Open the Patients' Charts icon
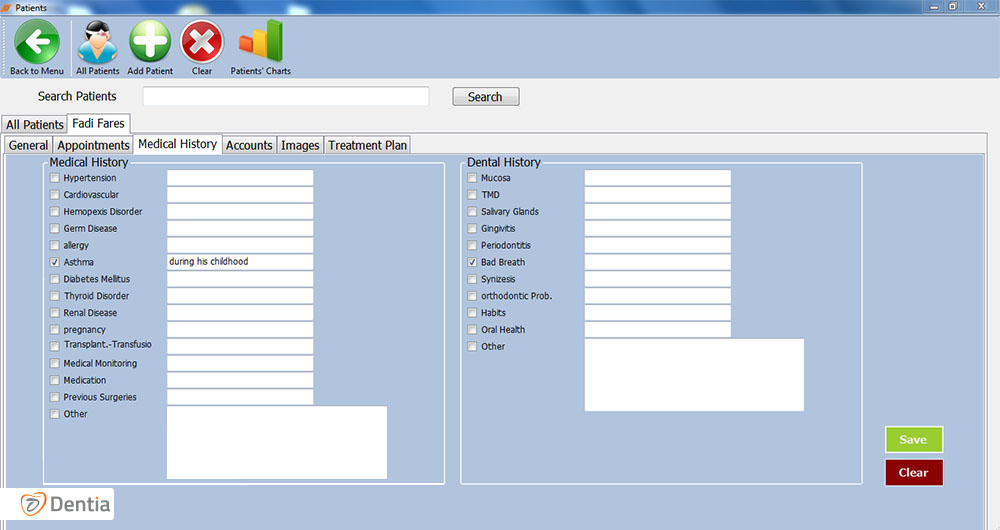Viewport: 1000px width, 530px height. pos(260,42)
